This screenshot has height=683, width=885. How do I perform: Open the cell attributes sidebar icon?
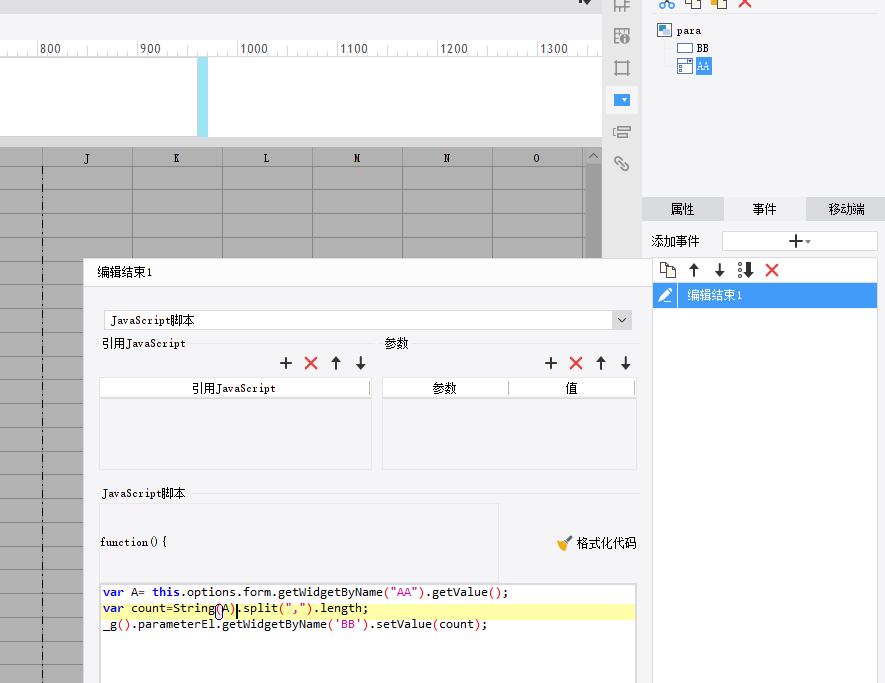click(621, 36)
